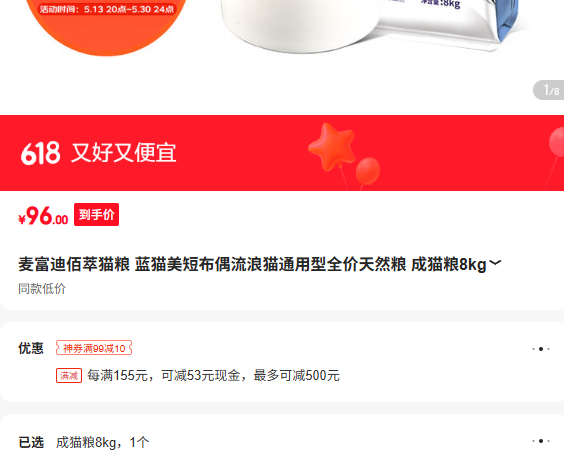Expand the product title chevron arrow

(x=495, y=263)
